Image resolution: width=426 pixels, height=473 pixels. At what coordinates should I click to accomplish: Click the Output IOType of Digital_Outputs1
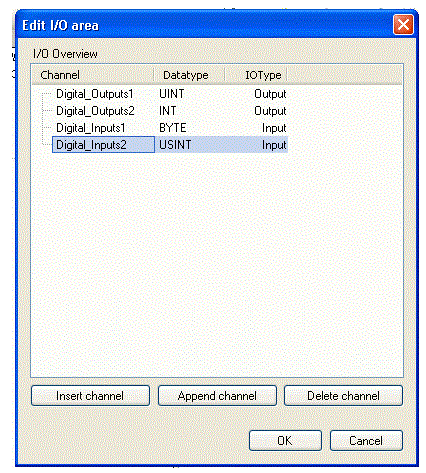click(270, 94)
